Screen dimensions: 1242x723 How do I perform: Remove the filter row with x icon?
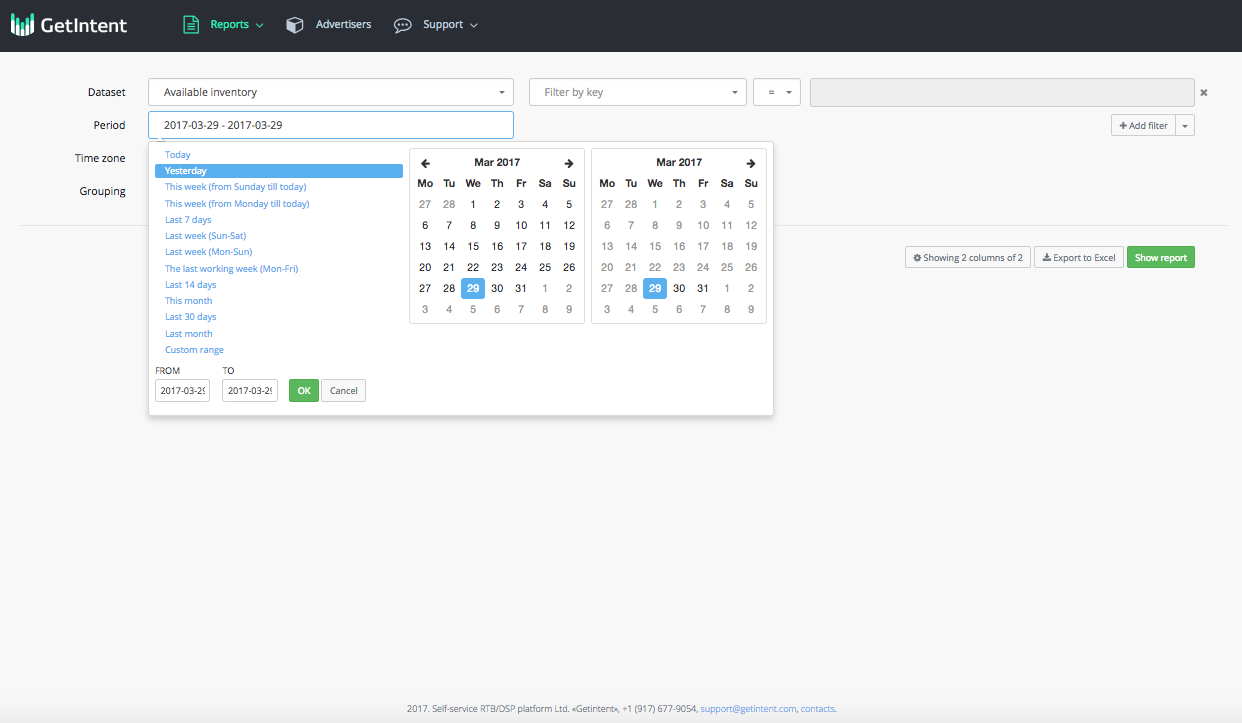click(1204, 93)
